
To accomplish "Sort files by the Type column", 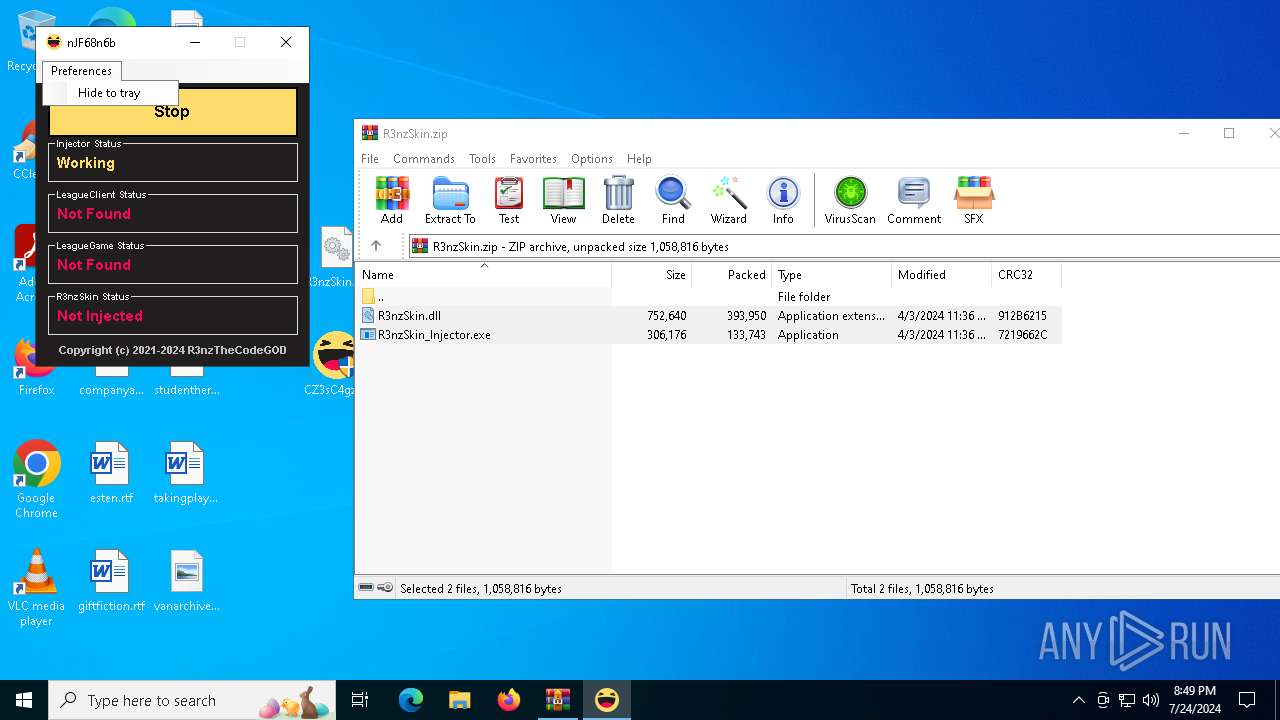I will pos(832,275).
